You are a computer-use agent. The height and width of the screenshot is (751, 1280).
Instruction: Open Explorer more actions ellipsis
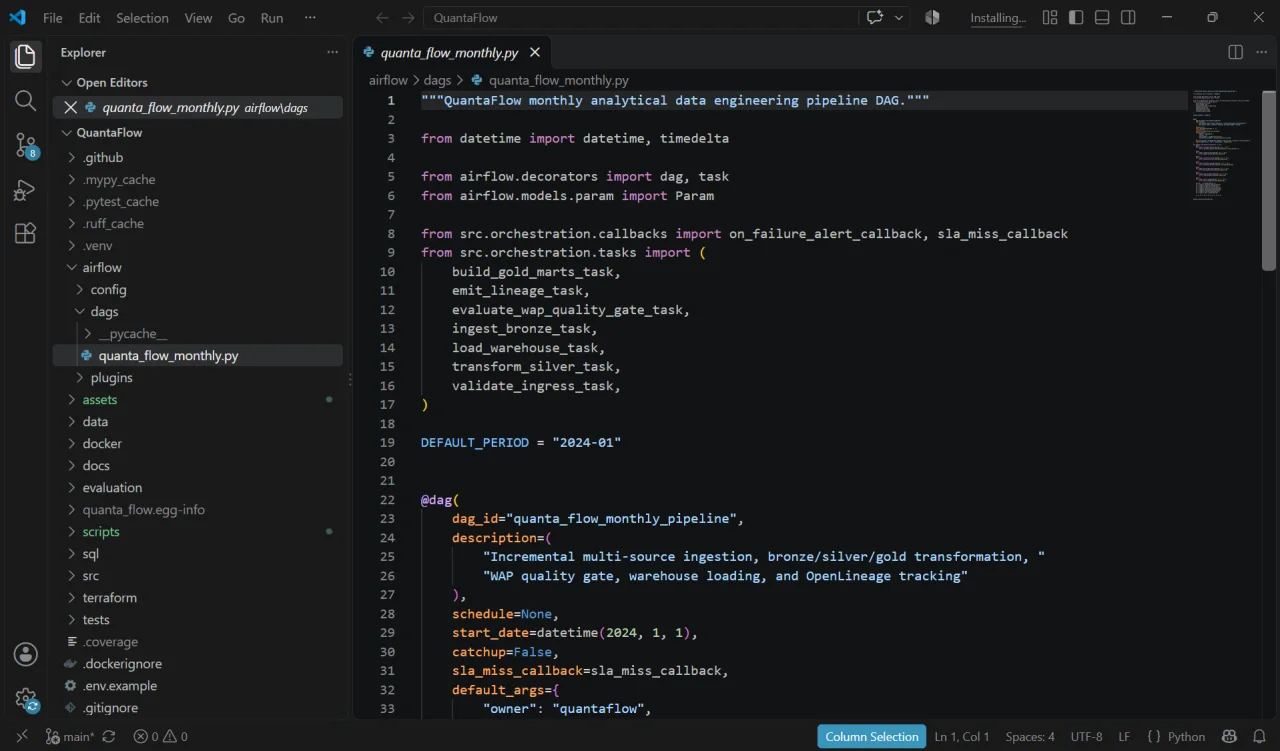coord(332,52)
